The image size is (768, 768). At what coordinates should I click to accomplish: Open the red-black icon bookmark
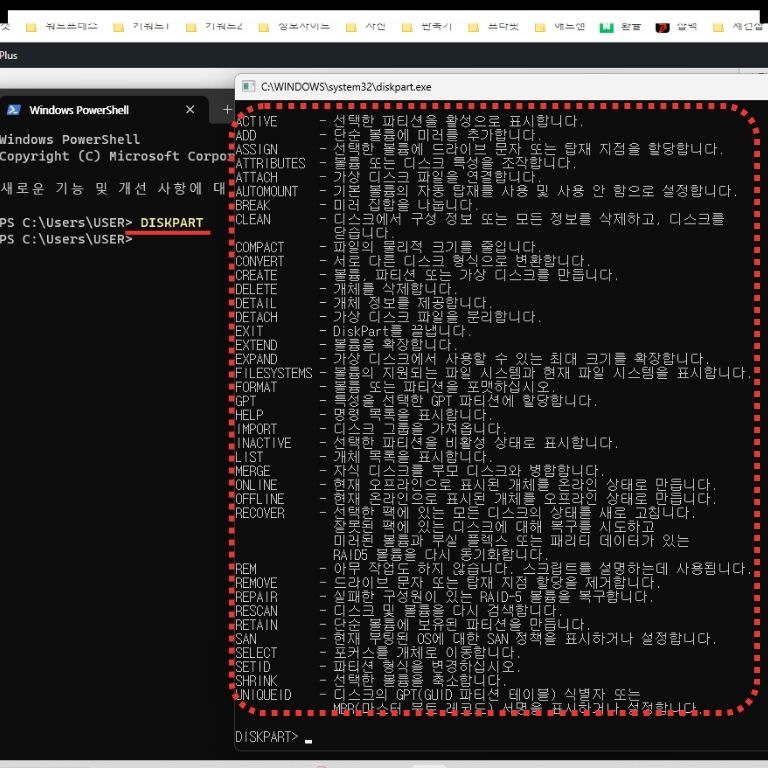[676, 26]
